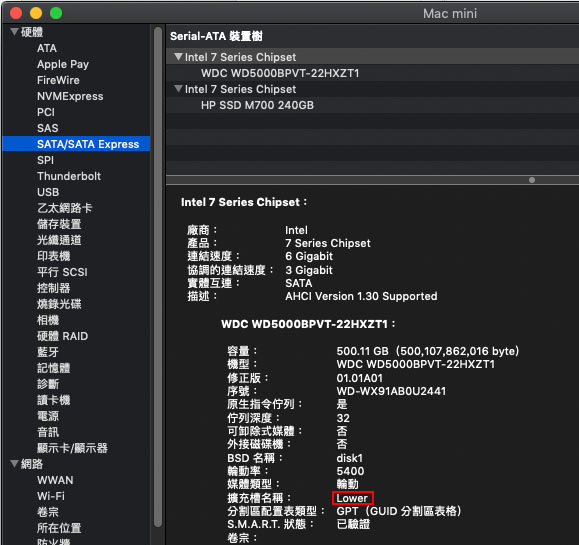
Task: Select Intel 7 Series Chipset row above HP SSD
Action: pyautogui.click(x=372, y=89)
